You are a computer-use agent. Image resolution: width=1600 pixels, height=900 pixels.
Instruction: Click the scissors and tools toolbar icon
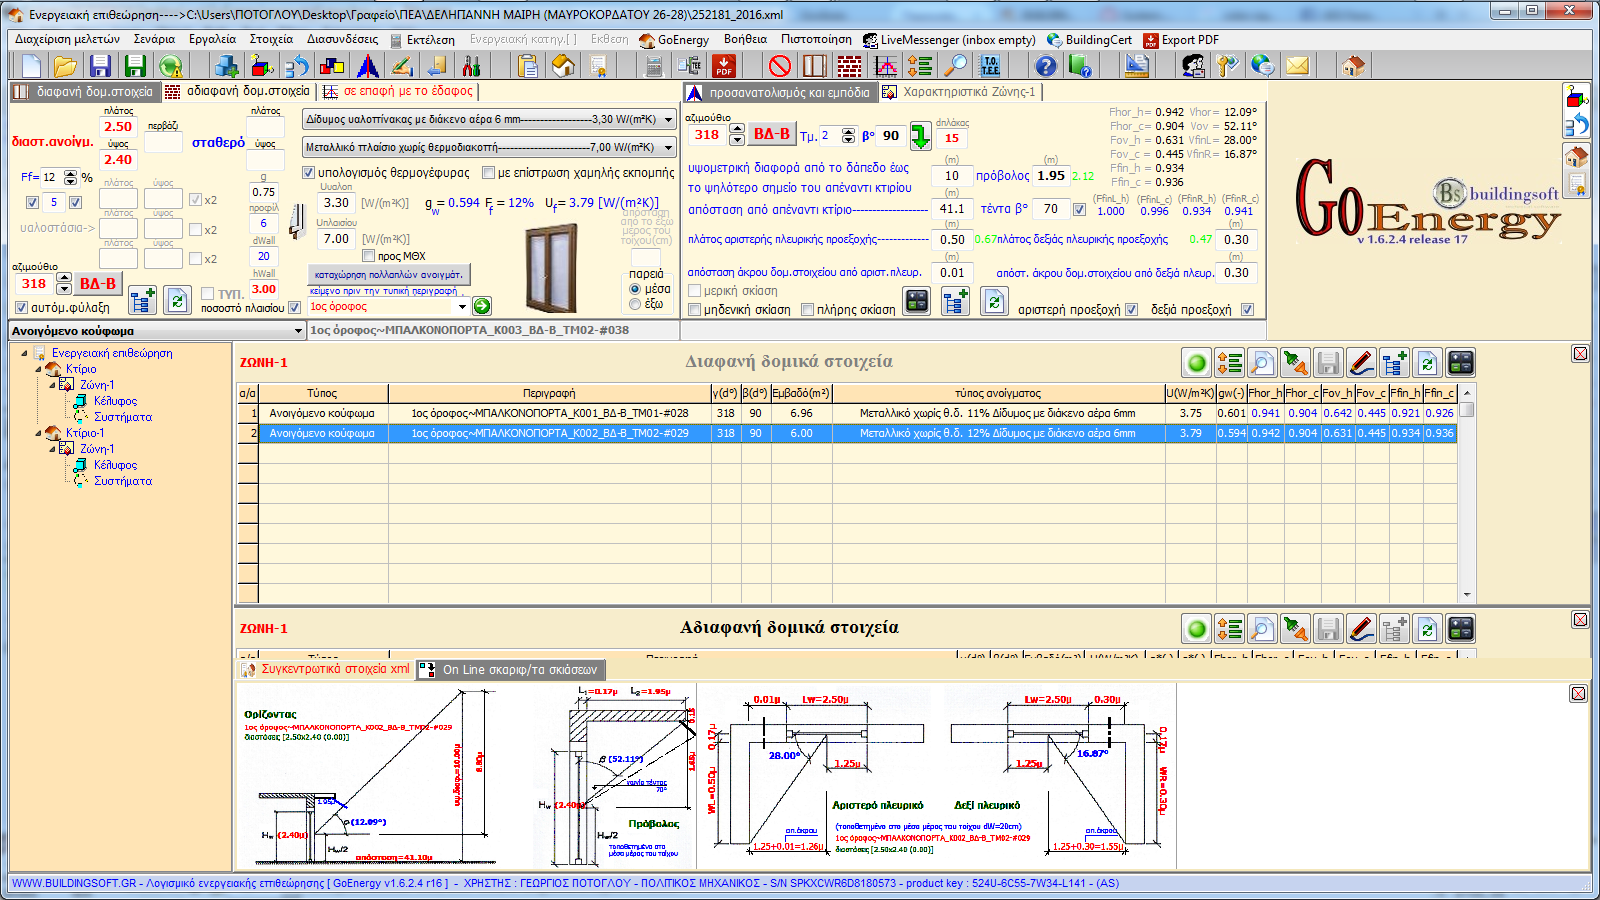(471, 66)
